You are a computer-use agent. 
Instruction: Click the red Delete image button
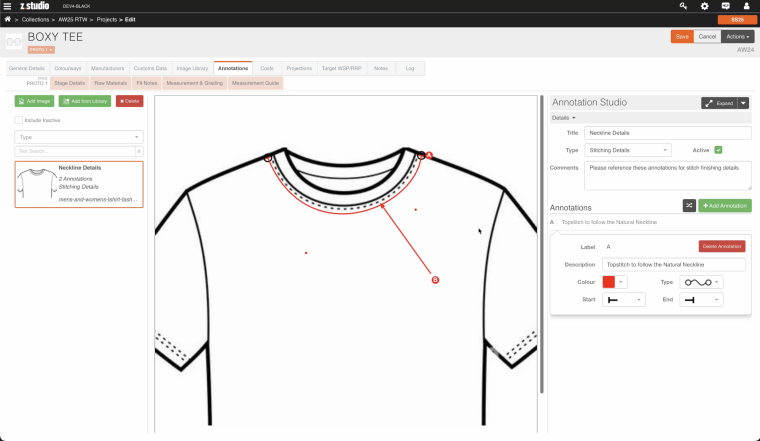pyautogui.click(x=129, y=101)
